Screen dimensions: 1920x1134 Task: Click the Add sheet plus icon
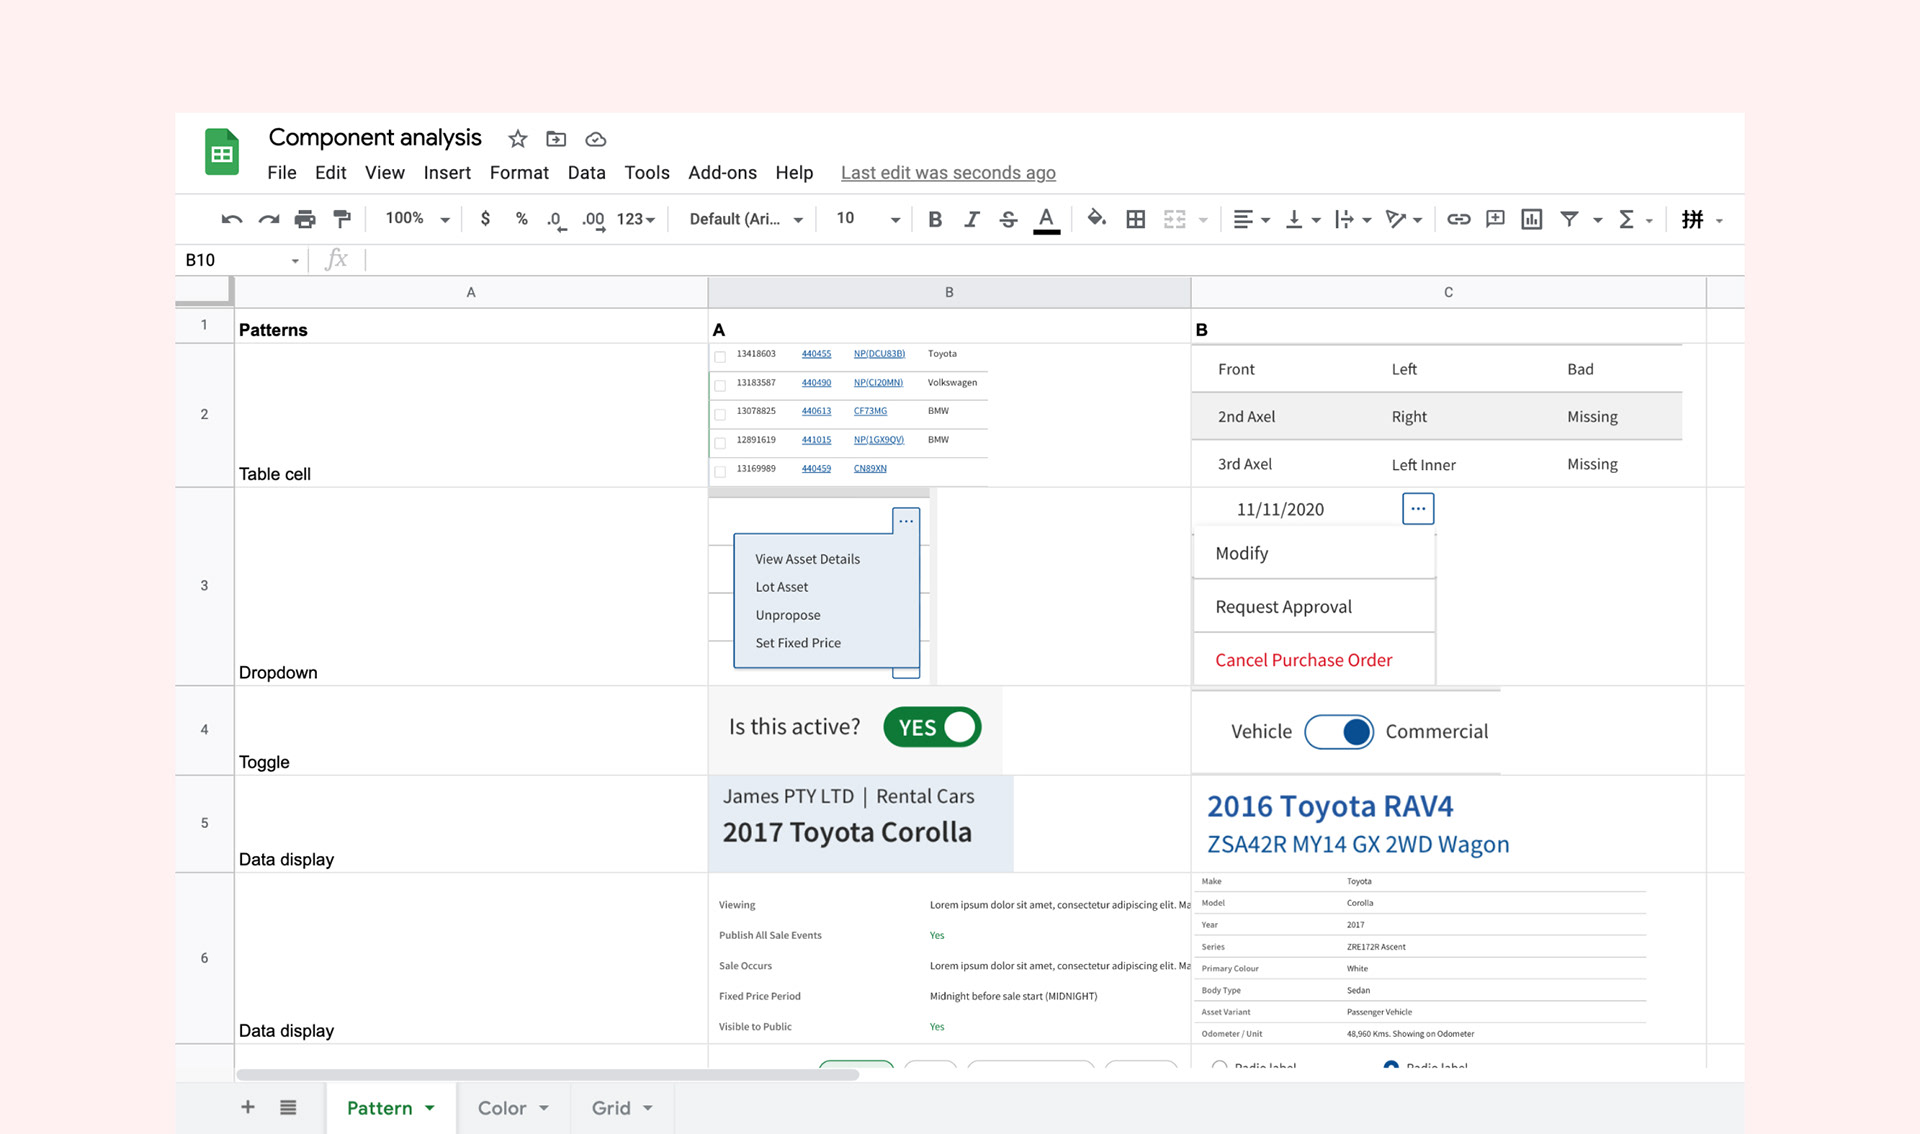click(248, 1107)
